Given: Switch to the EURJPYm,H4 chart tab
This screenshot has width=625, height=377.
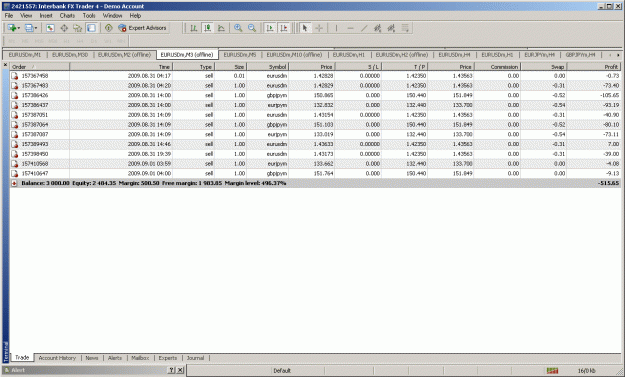Looking at the screenshot, I should click(539, 55).
